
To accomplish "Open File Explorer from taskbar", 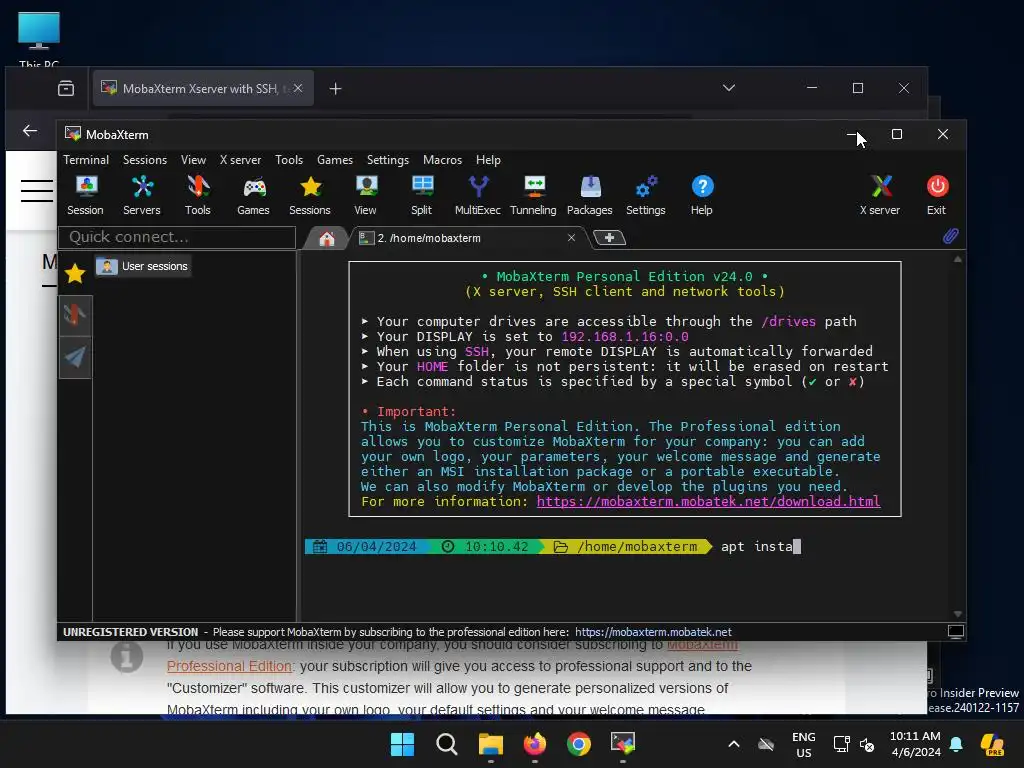I will click(x=490, y=744).
